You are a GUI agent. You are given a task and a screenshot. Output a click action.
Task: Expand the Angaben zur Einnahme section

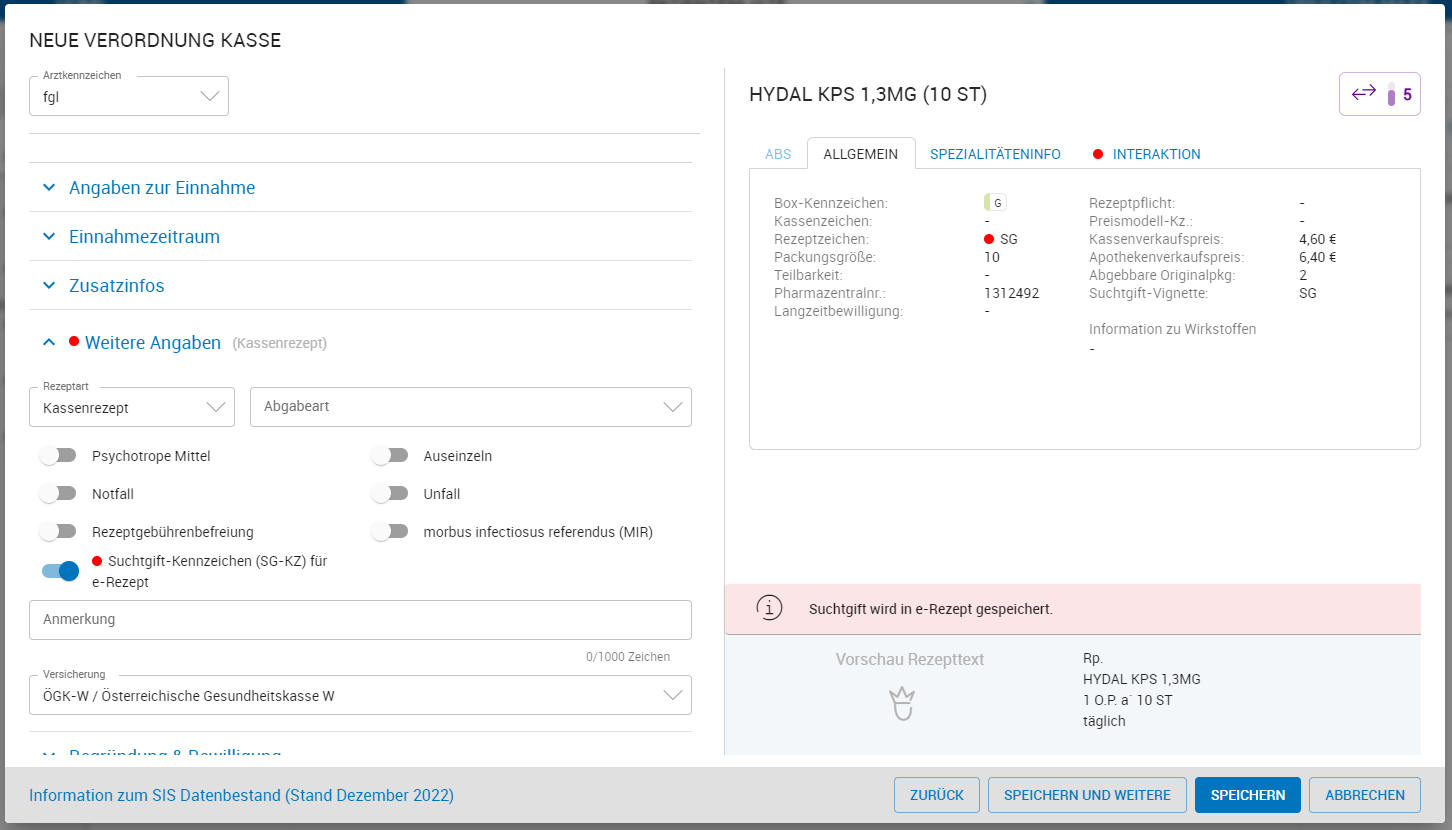pos(162,188)
